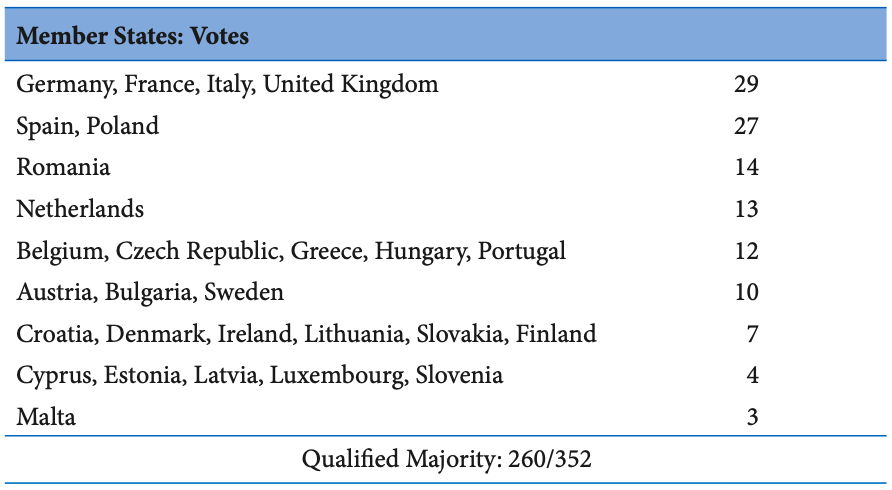Viewport: 892px width, 490px height.
Task: Click the vote count 4
Action: [753, 375]
